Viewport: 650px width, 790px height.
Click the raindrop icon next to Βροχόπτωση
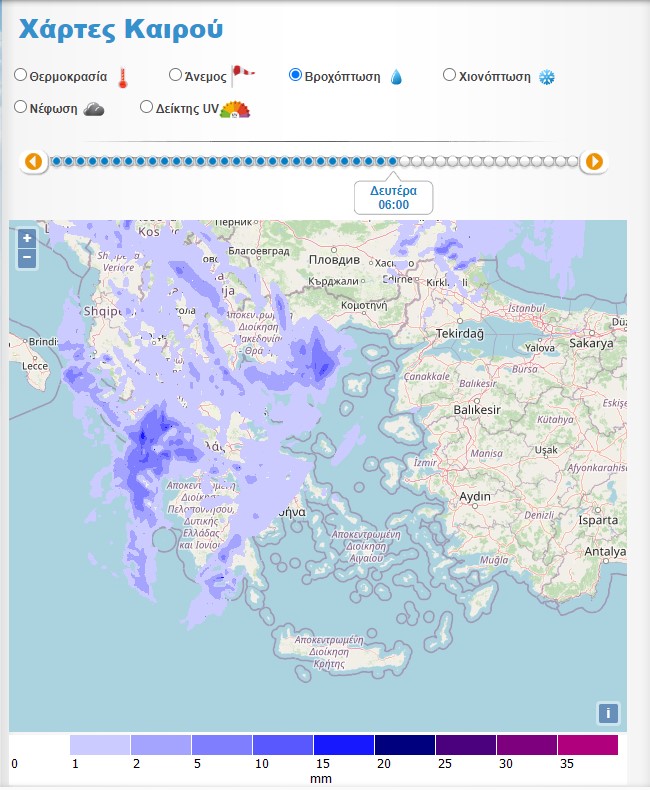396,77
